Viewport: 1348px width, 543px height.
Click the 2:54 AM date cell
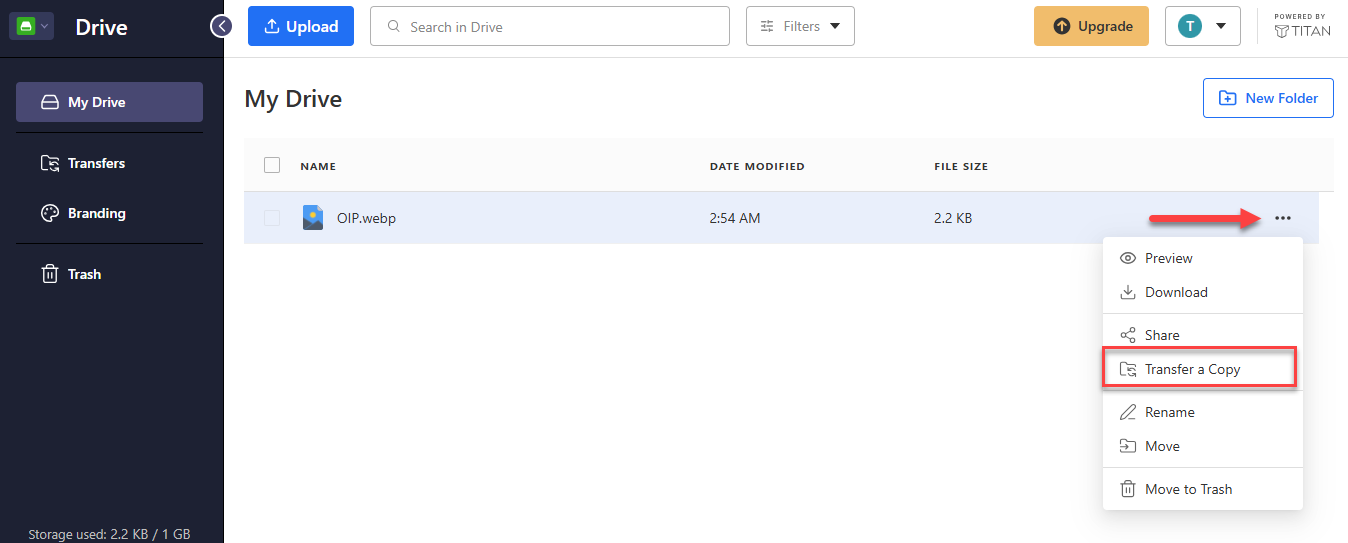click(x=735, y=218)
